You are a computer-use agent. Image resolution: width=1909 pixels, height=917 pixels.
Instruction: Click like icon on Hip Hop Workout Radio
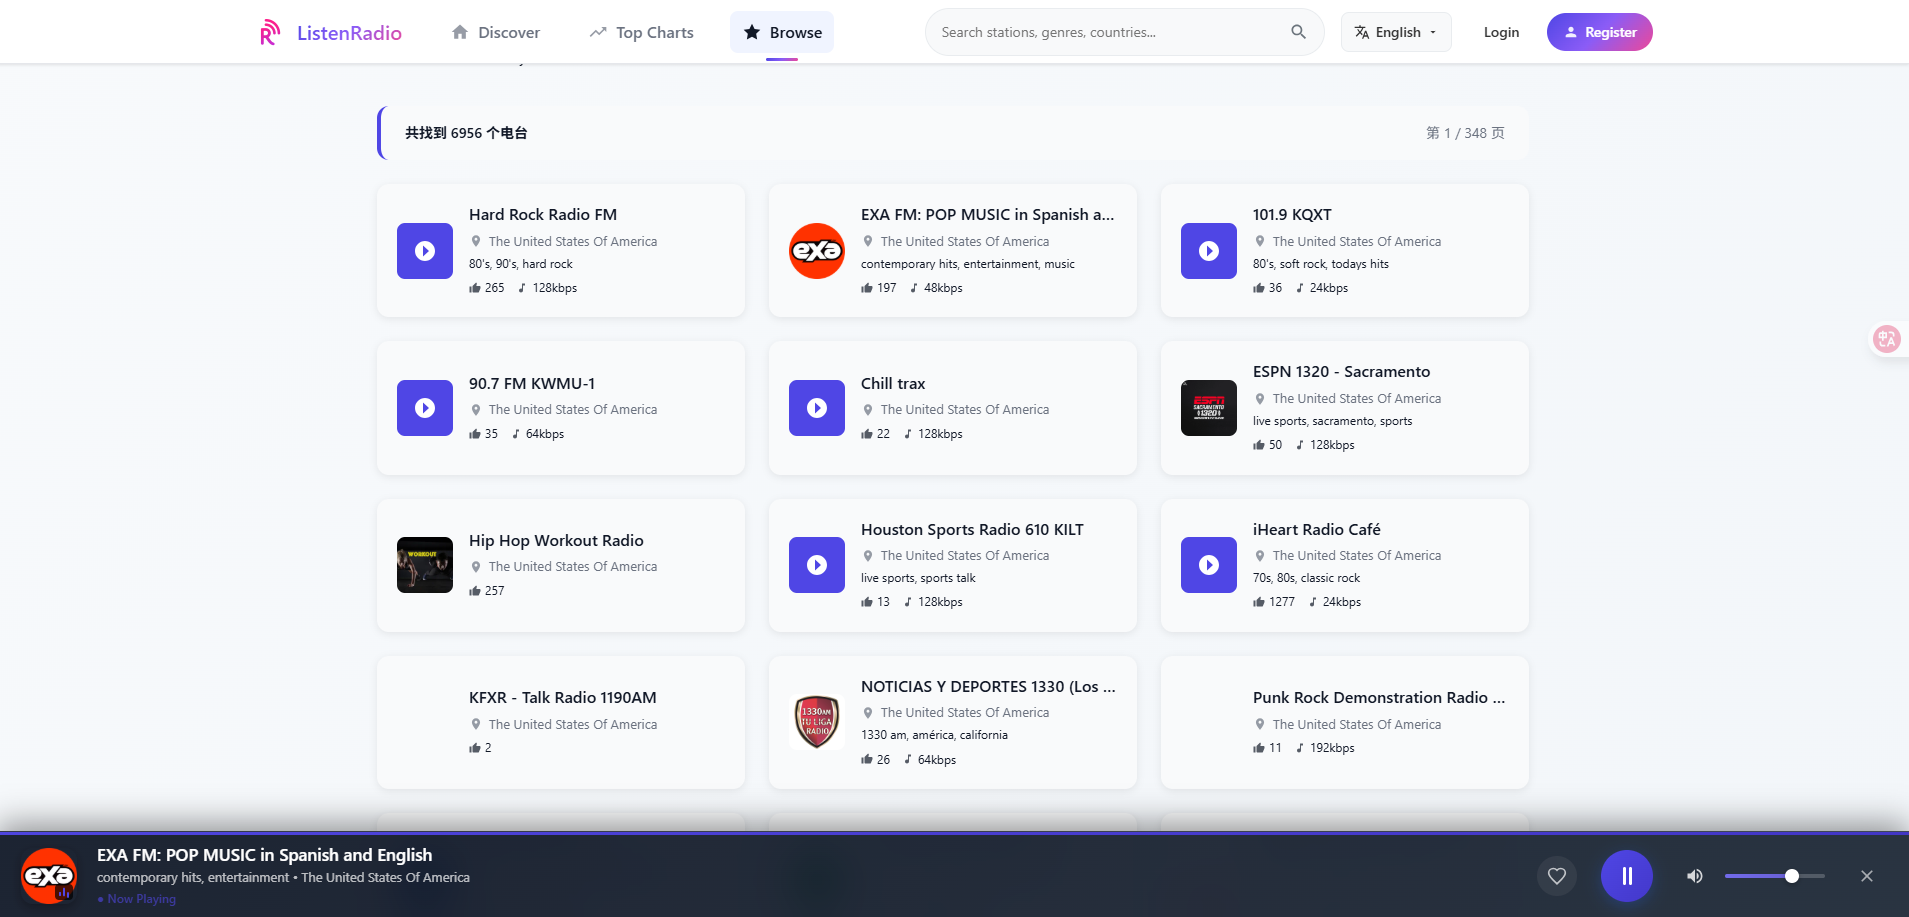[475, 591]
